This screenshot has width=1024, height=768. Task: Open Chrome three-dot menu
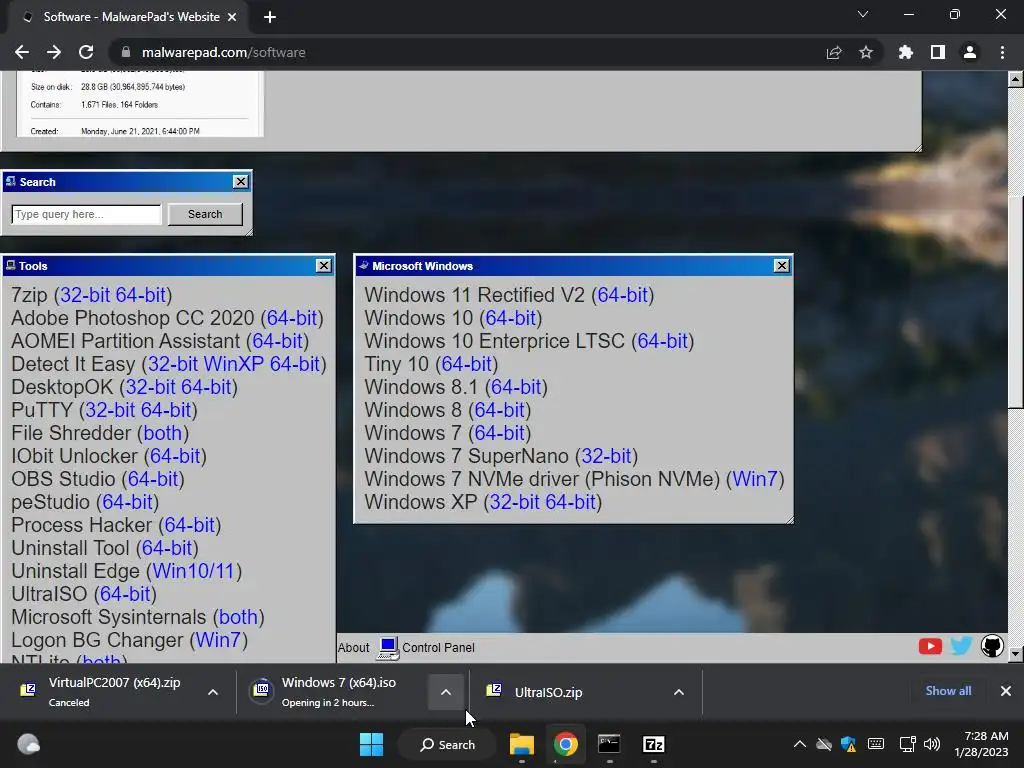[x=1002, y=52]
